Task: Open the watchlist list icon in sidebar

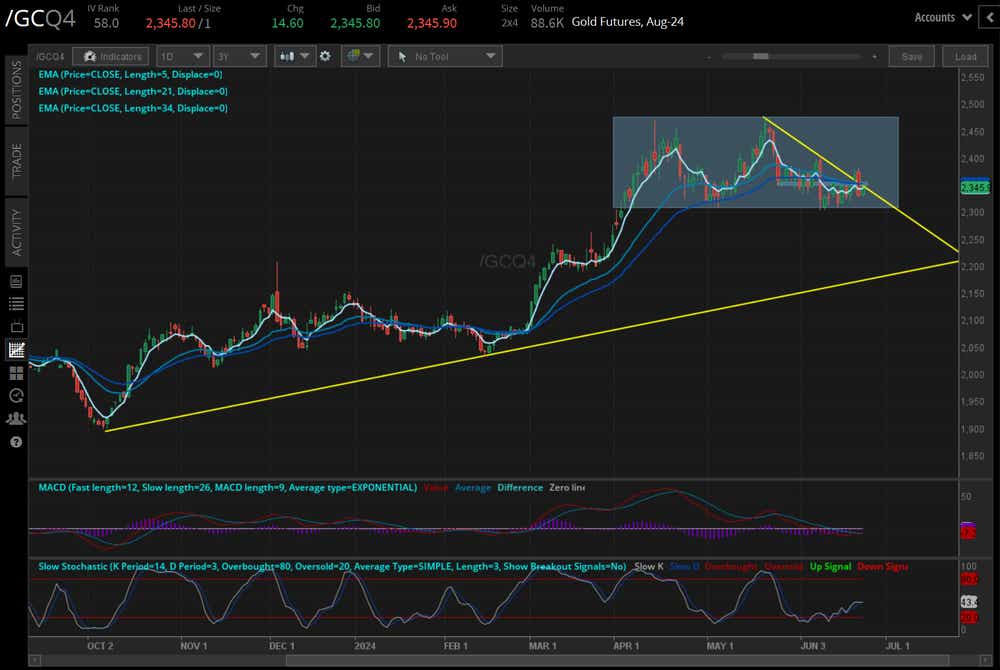Action: tap(16, 304)
